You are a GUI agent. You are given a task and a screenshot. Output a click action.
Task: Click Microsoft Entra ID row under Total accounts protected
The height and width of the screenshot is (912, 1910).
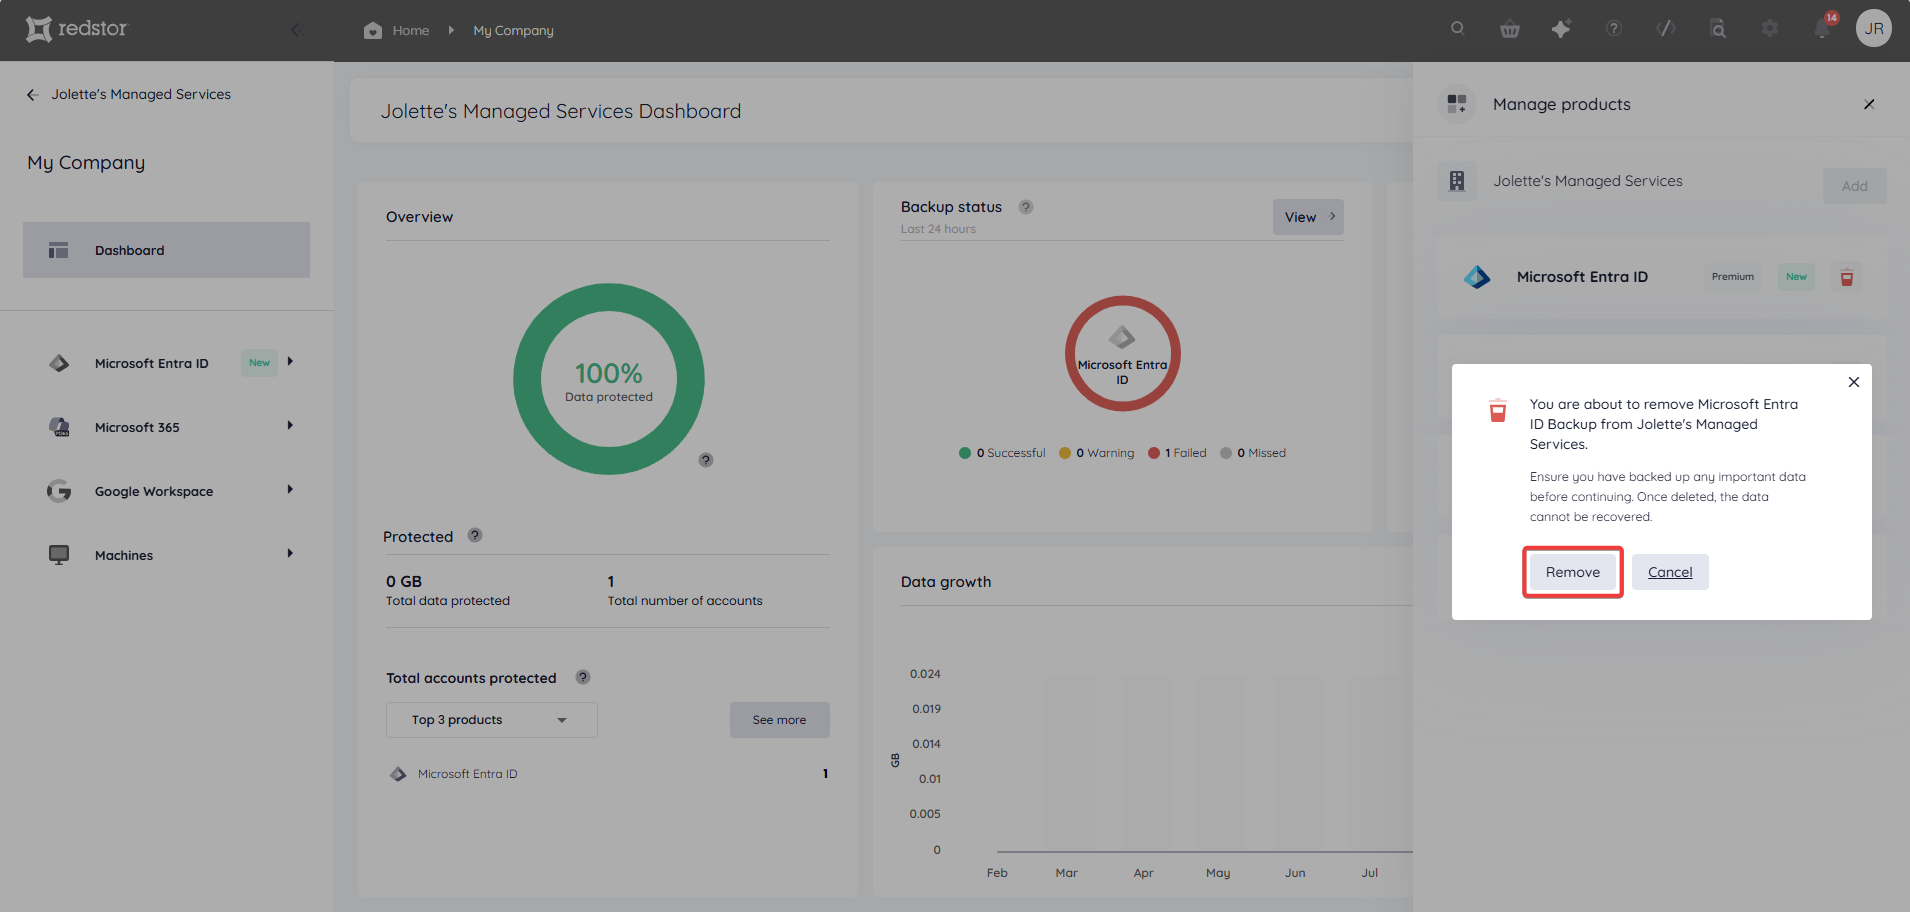pyautogui.click(x=608, y=774)
